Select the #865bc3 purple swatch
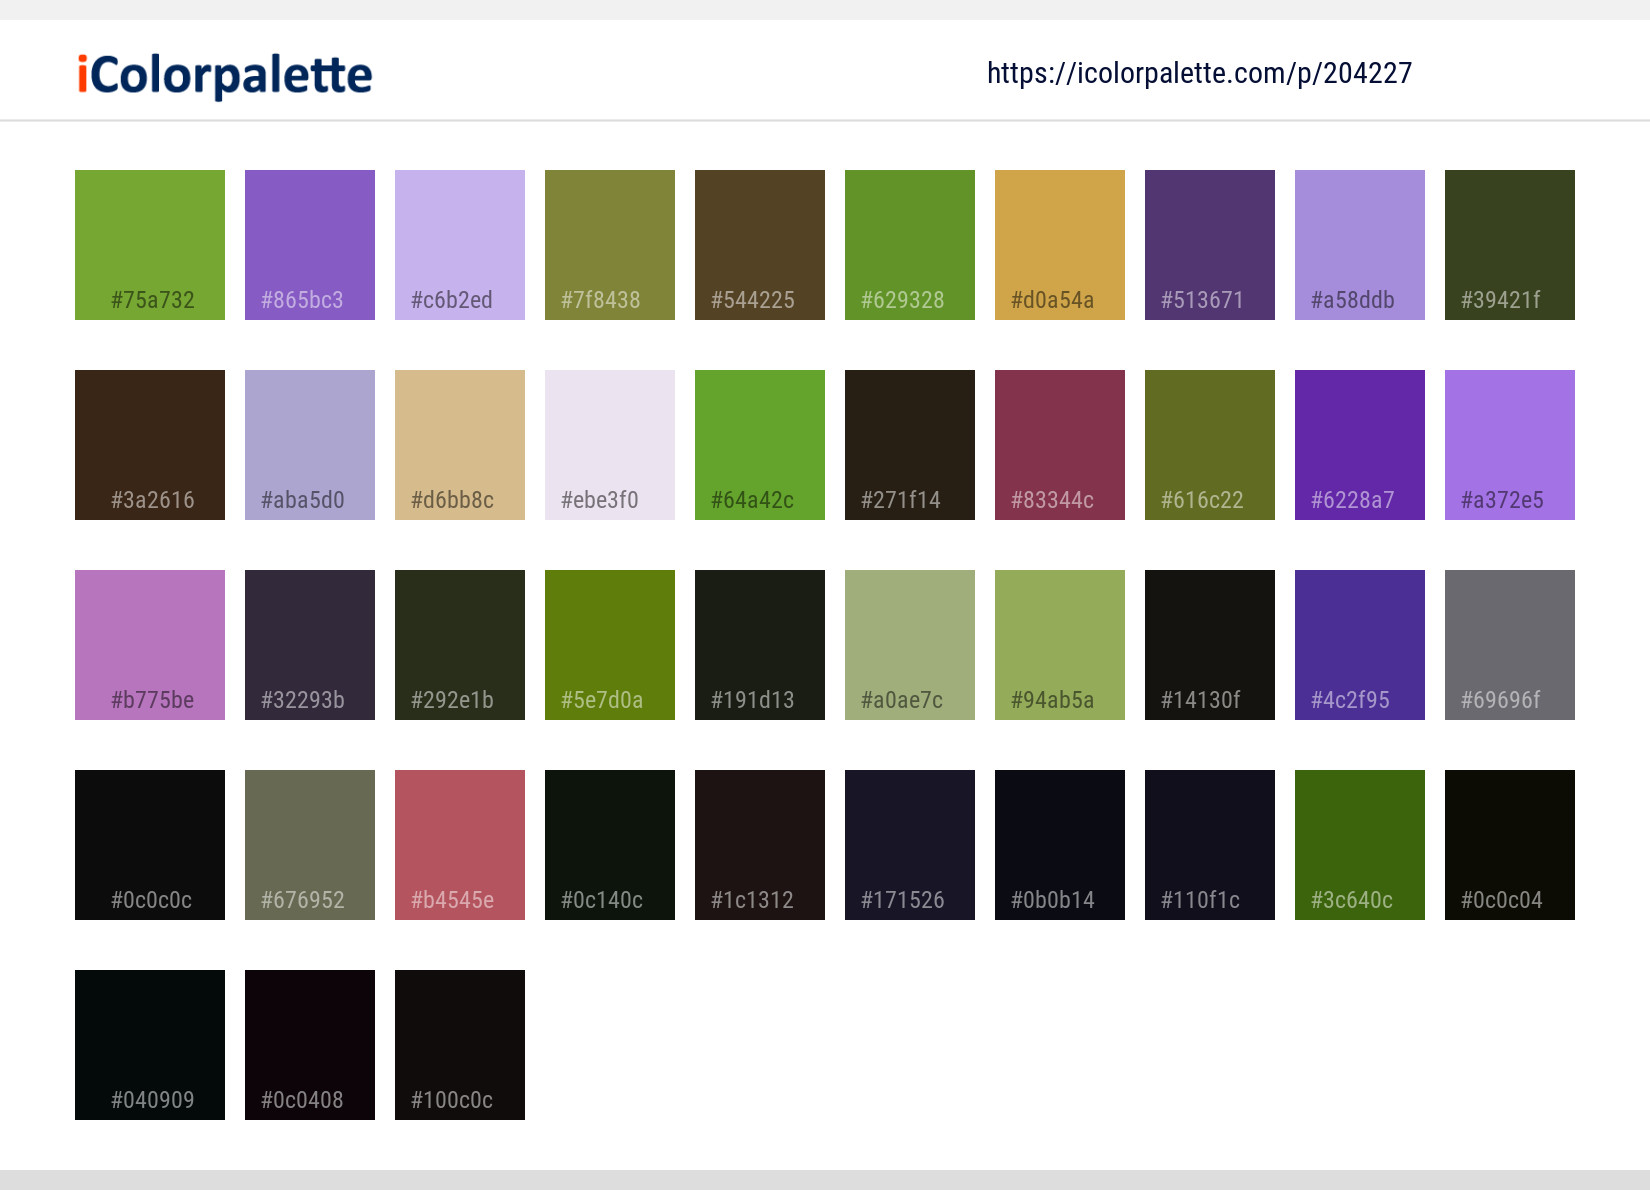1650x1190 pixels. coord(309,244)
